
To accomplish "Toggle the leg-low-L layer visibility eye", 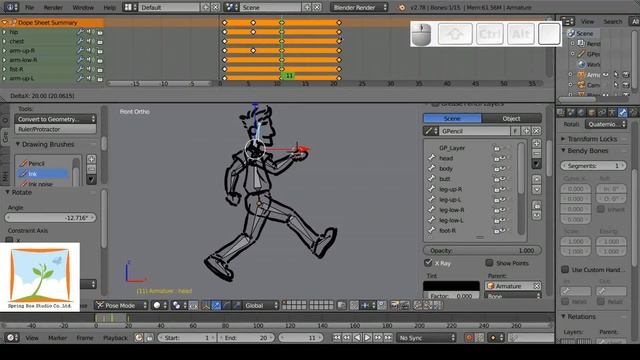I will (504, 220).
